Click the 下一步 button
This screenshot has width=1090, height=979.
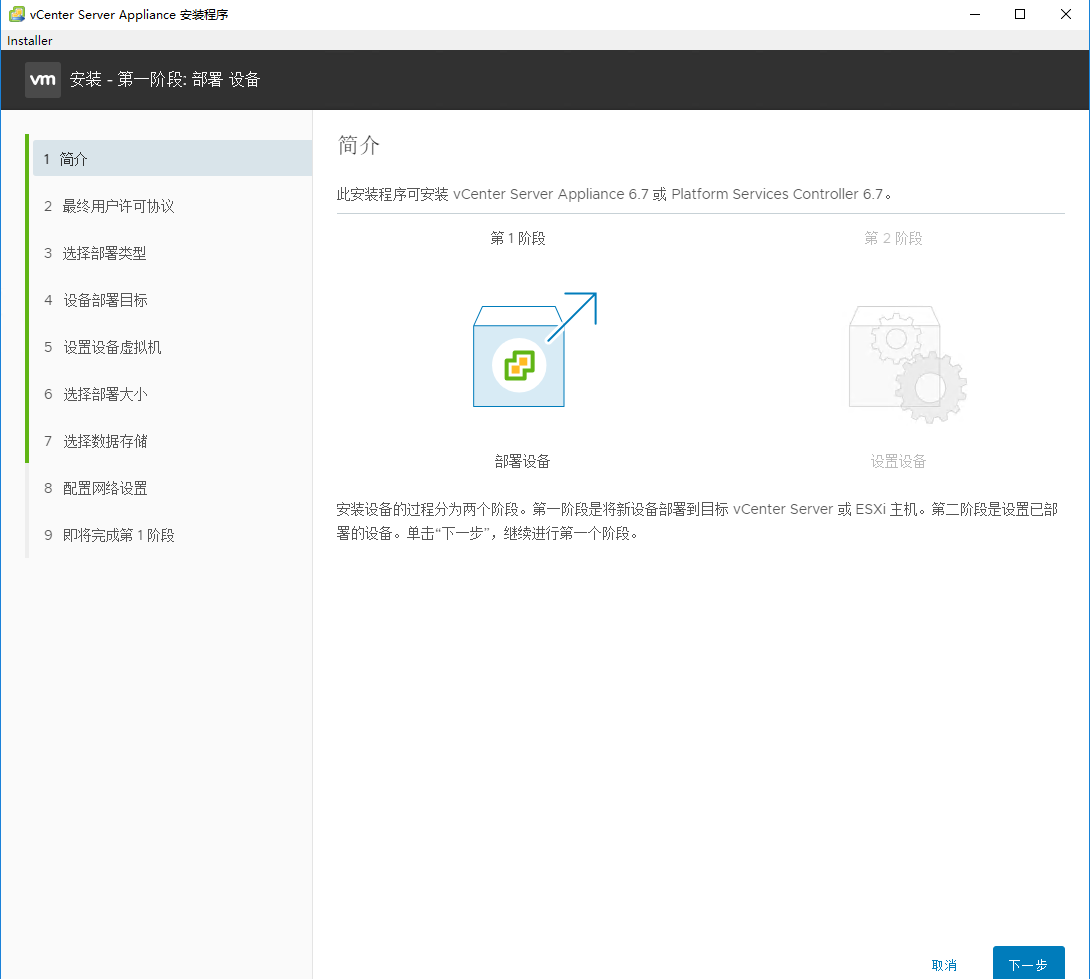pyautogui.click(x=1028, y=964)
